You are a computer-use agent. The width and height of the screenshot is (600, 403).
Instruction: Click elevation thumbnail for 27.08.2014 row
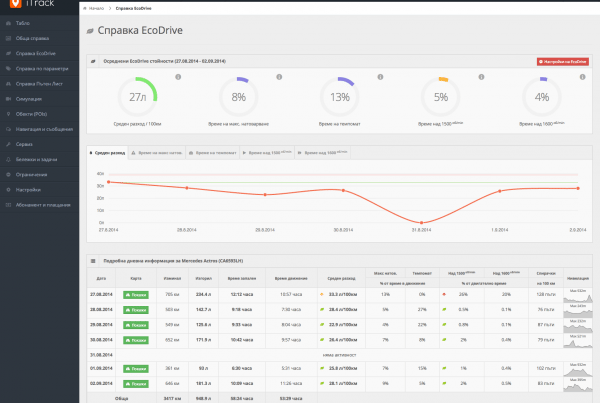tap(578, 295)
